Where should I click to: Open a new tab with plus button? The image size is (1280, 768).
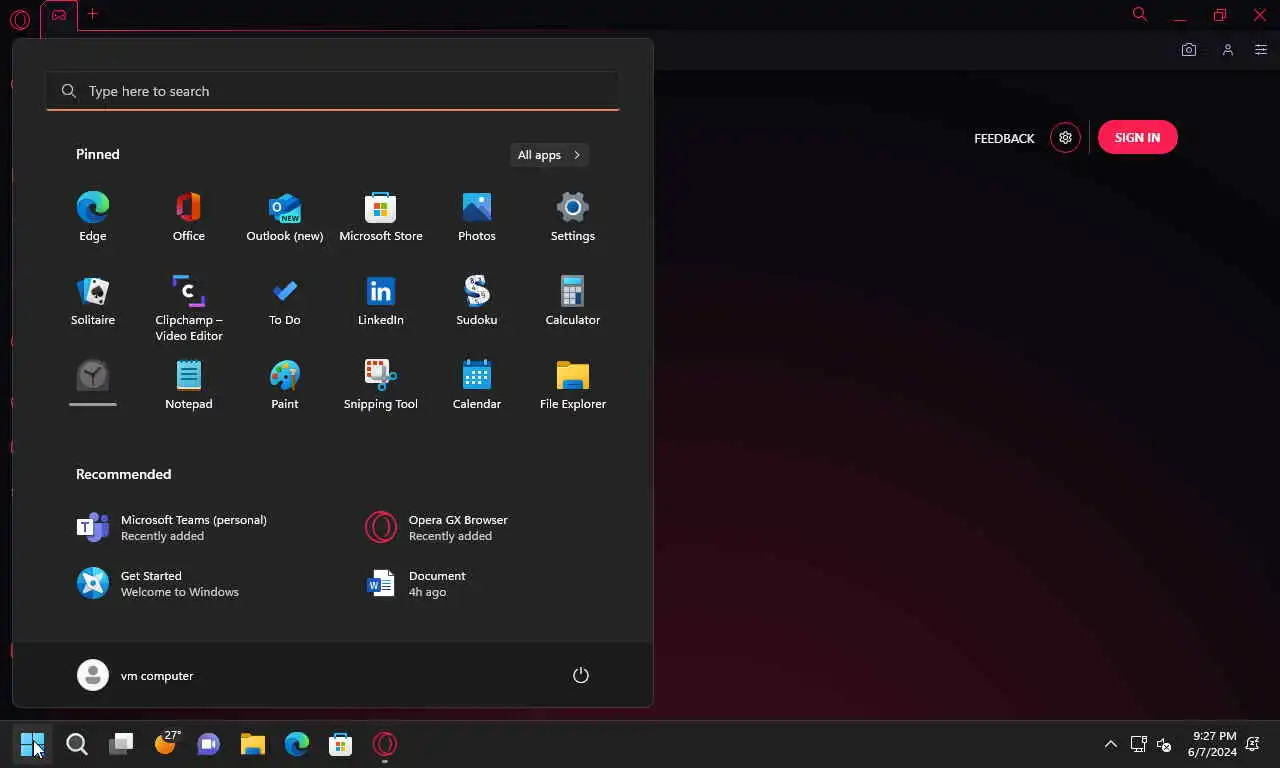(92, 14)
